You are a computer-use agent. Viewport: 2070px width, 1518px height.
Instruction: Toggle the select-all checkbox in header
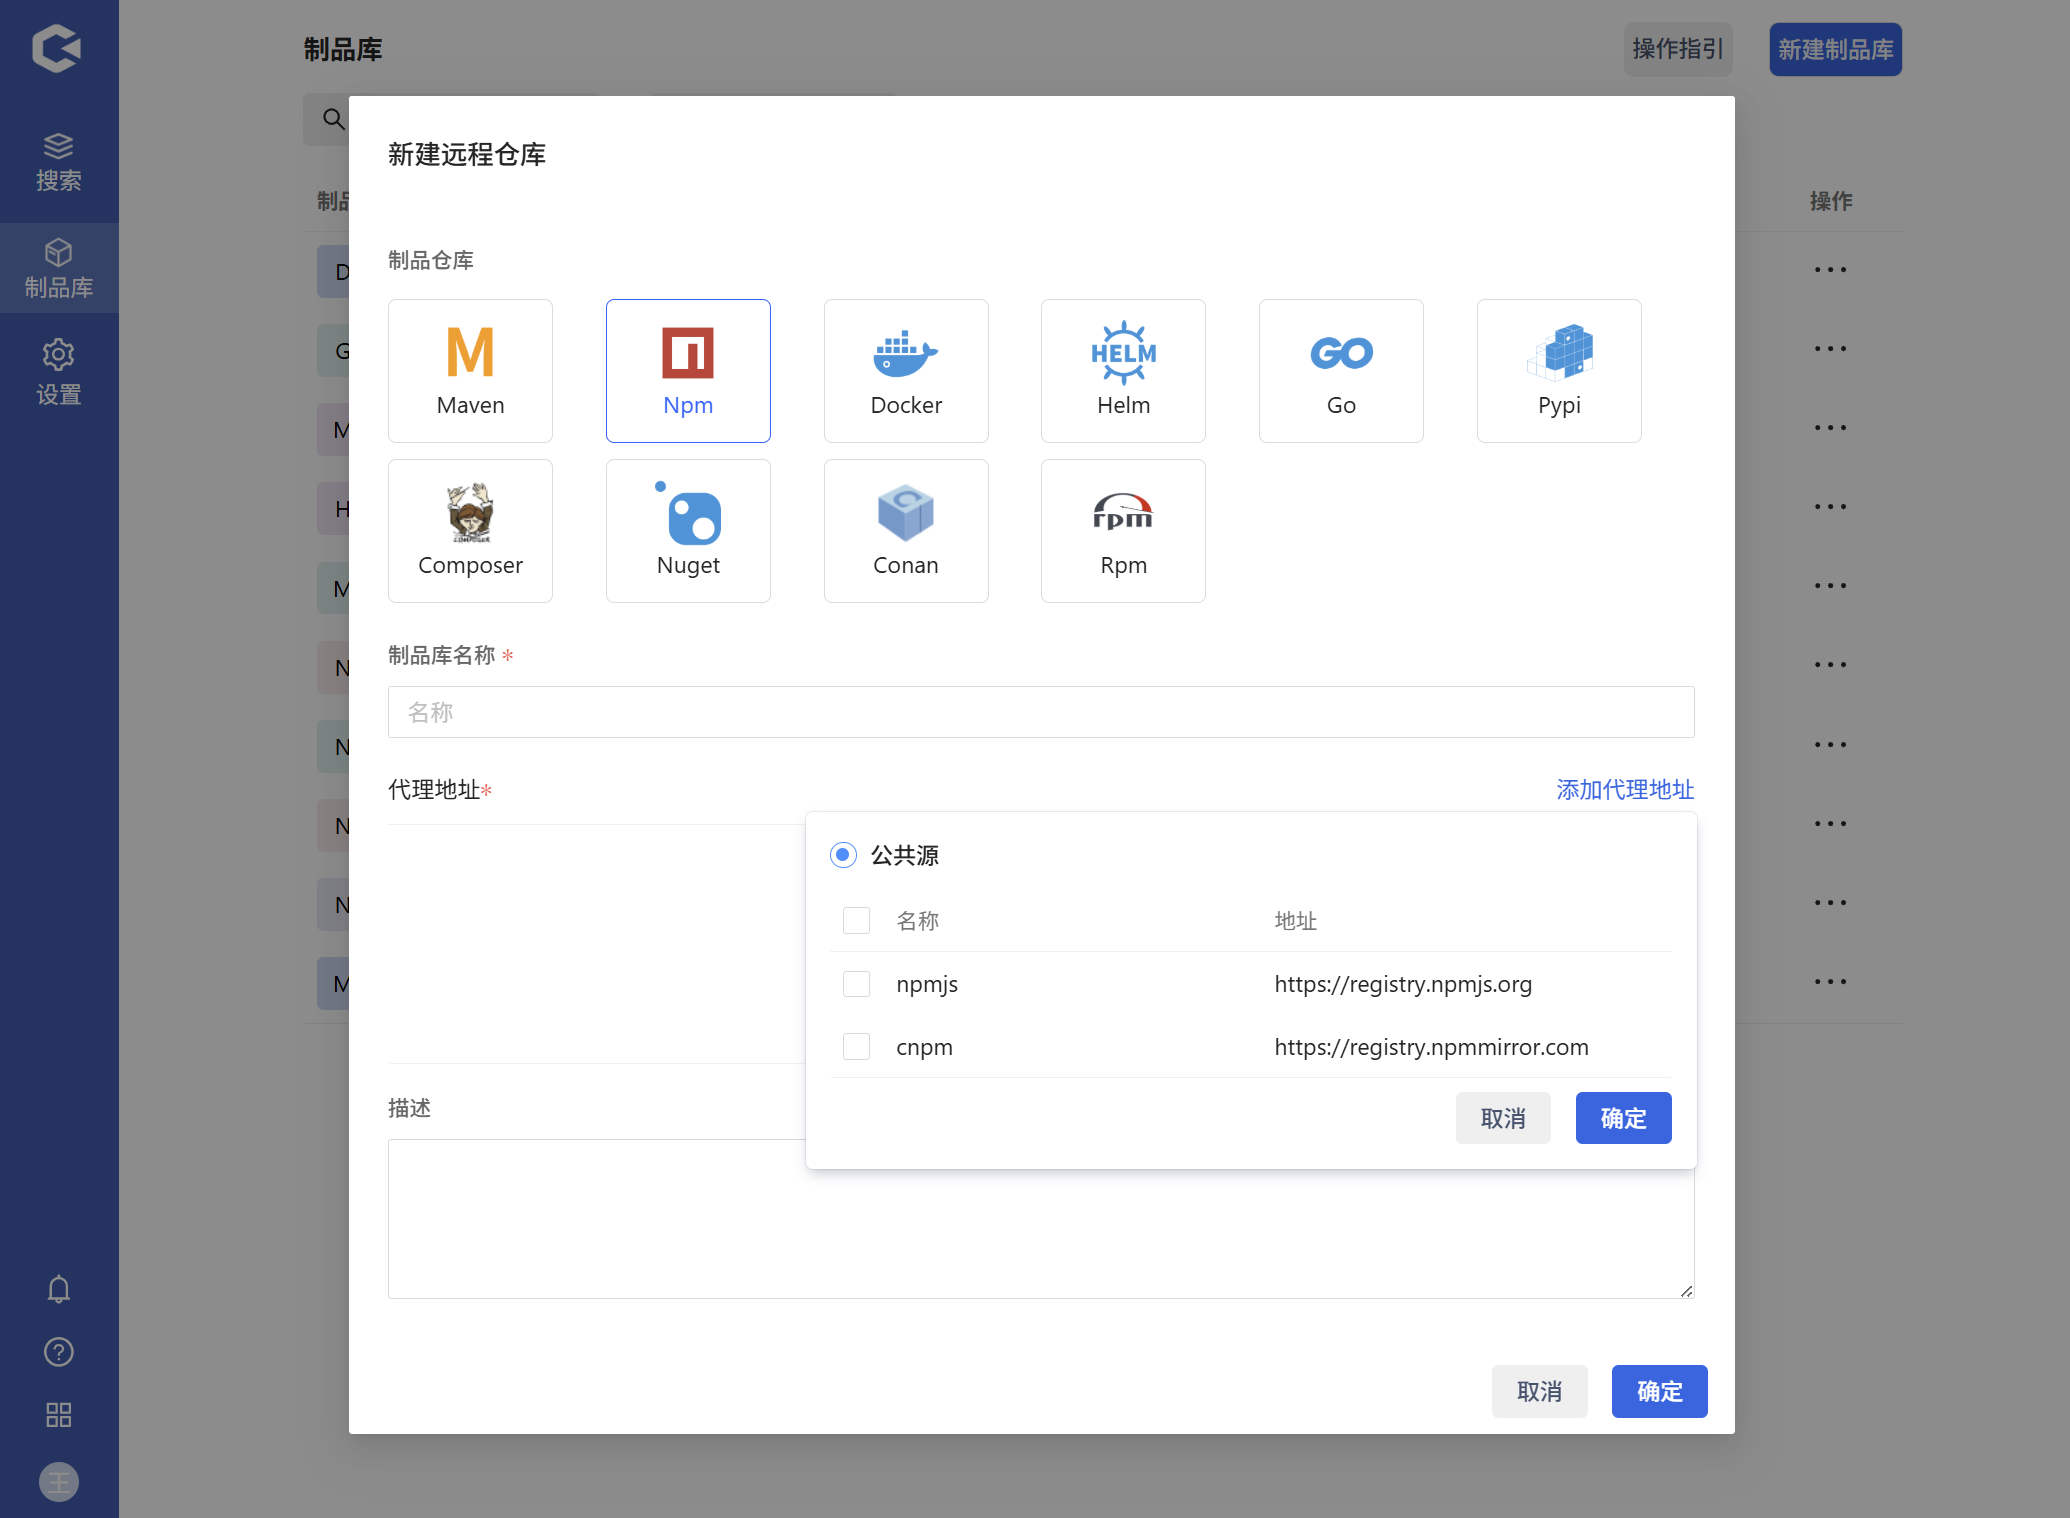(856, 921)
